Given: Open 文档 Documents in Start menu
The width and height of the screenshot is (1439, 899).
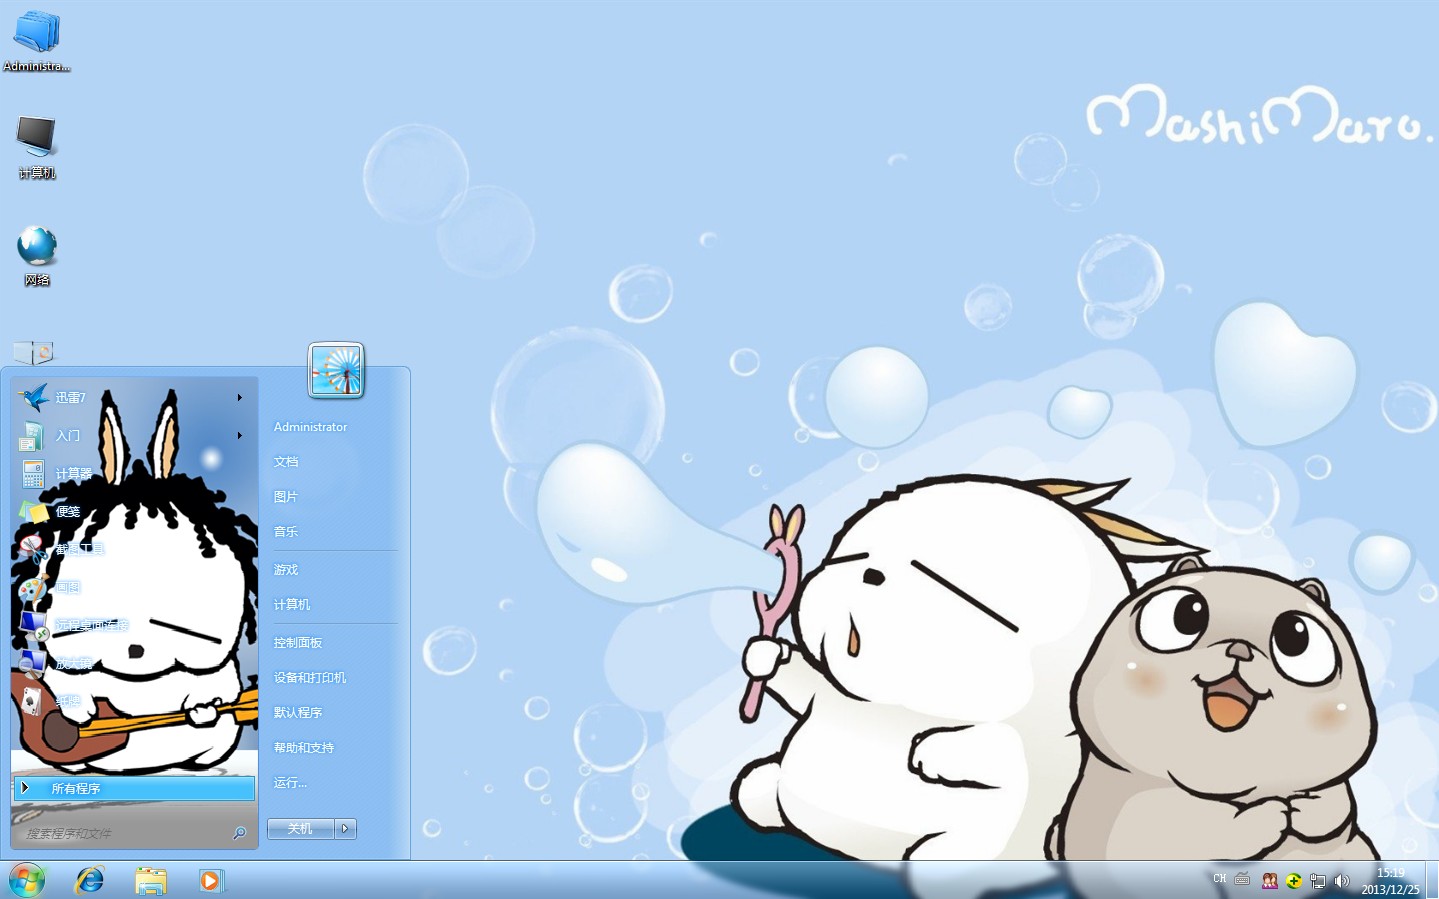Looking at the screenshot, I should click(286, 462).
